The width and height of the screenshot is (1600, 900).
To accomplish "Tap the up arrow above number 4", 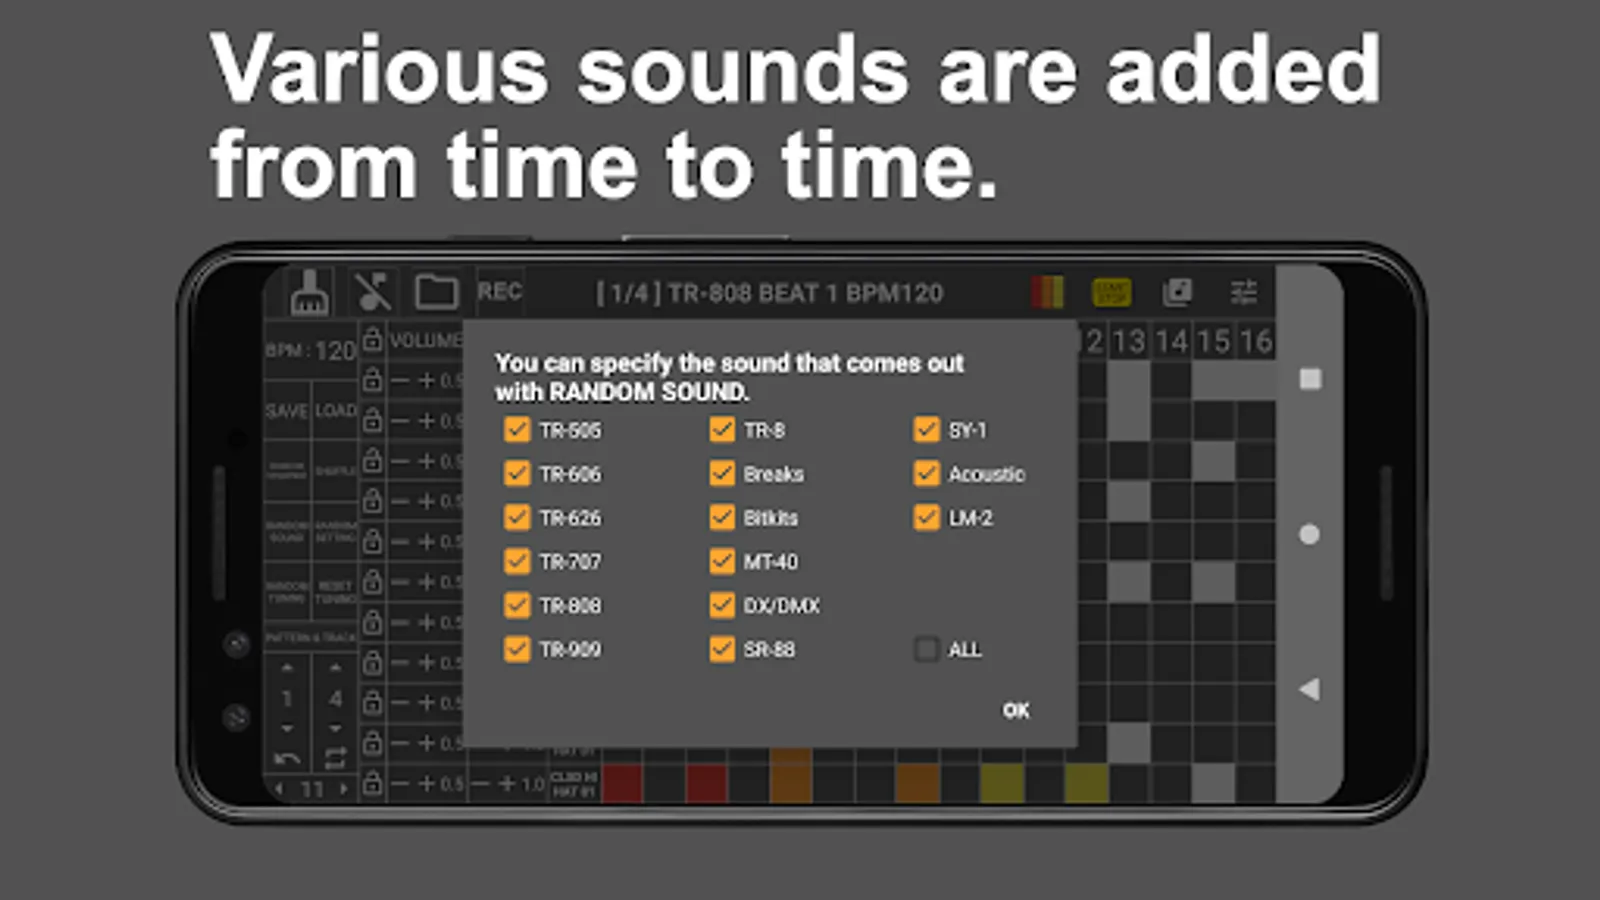I will 335,667.
